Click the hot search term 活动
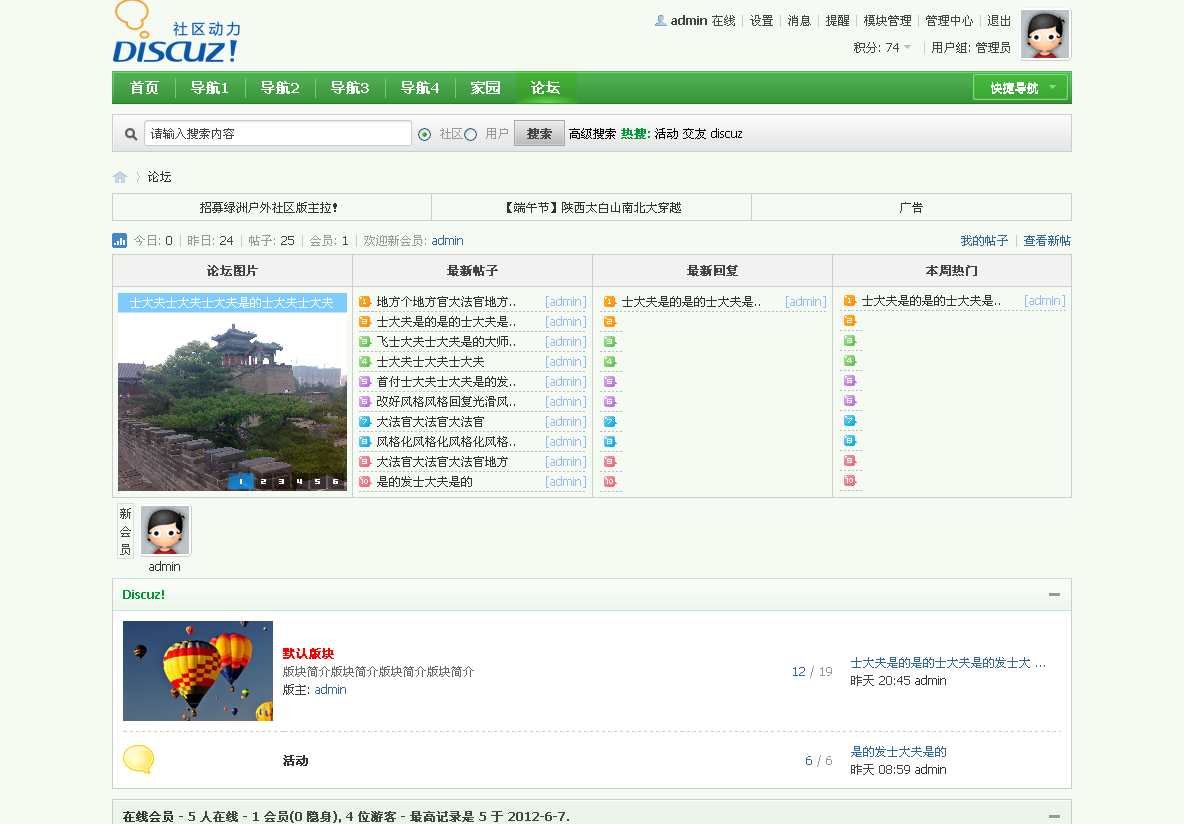Screen dimensions: 1184x824 [666, 134]
